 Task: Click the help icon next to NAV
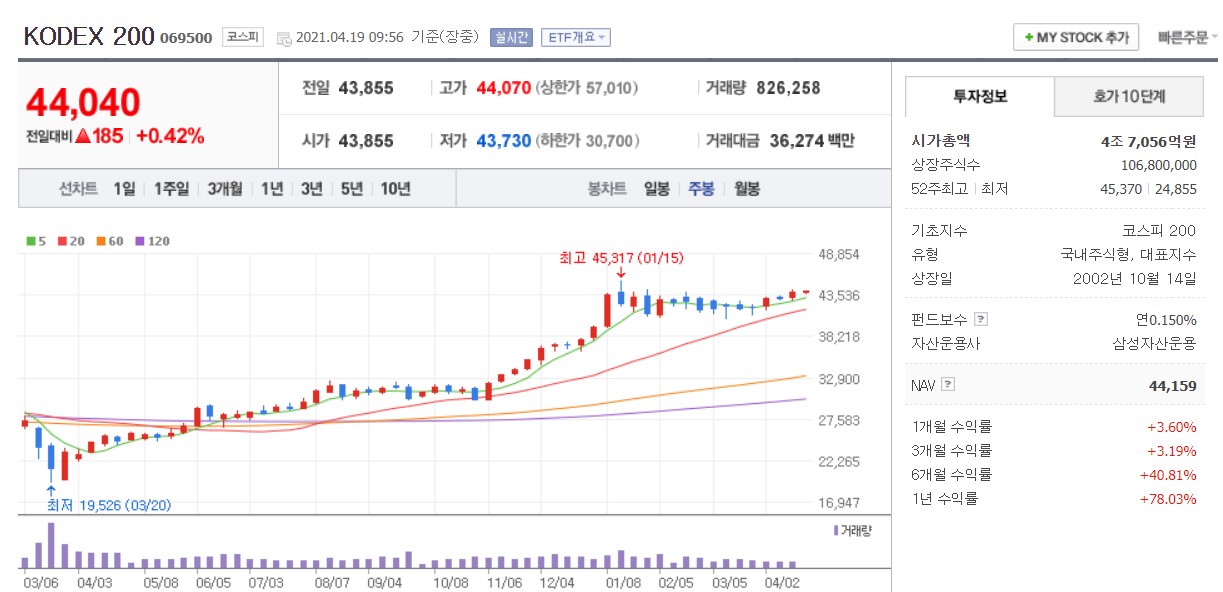pos(948,384)
